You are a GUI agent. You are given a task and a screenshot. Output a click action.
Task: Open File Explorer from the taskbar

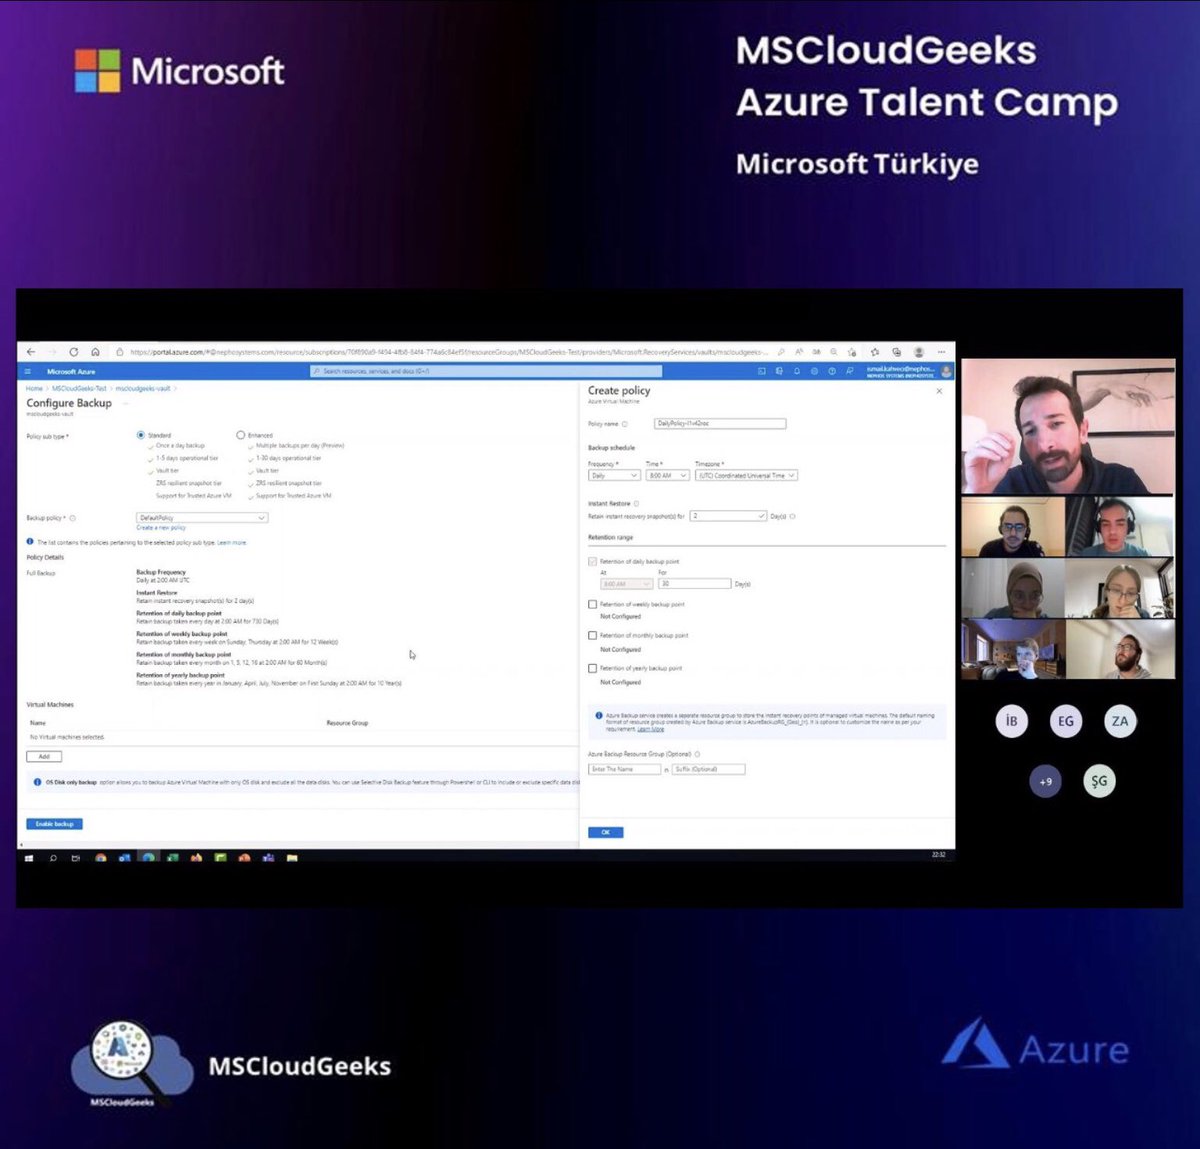pyautogui.click(x=292, y=857)
